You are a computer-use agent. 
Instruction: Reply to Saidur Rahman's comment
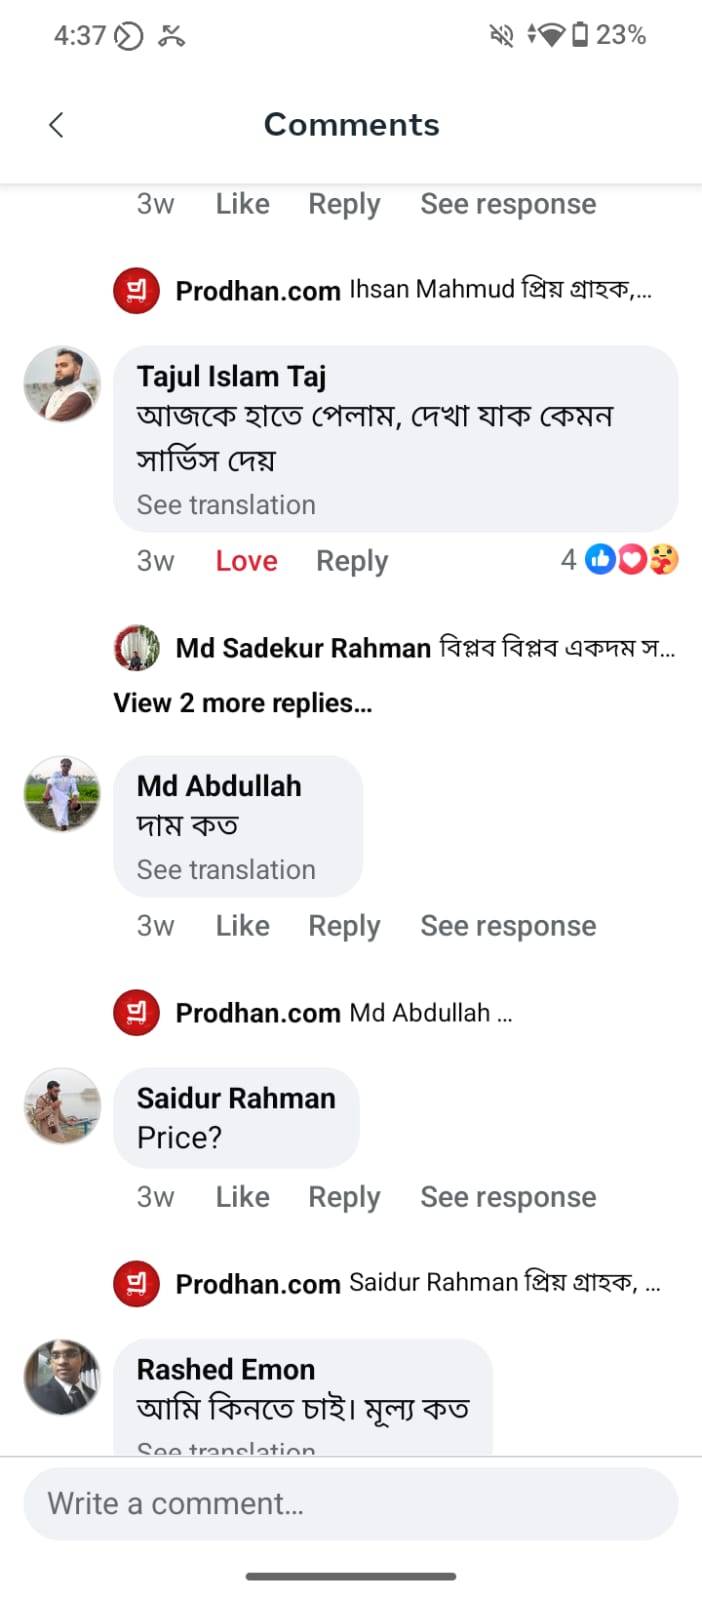click(344, 1197)
